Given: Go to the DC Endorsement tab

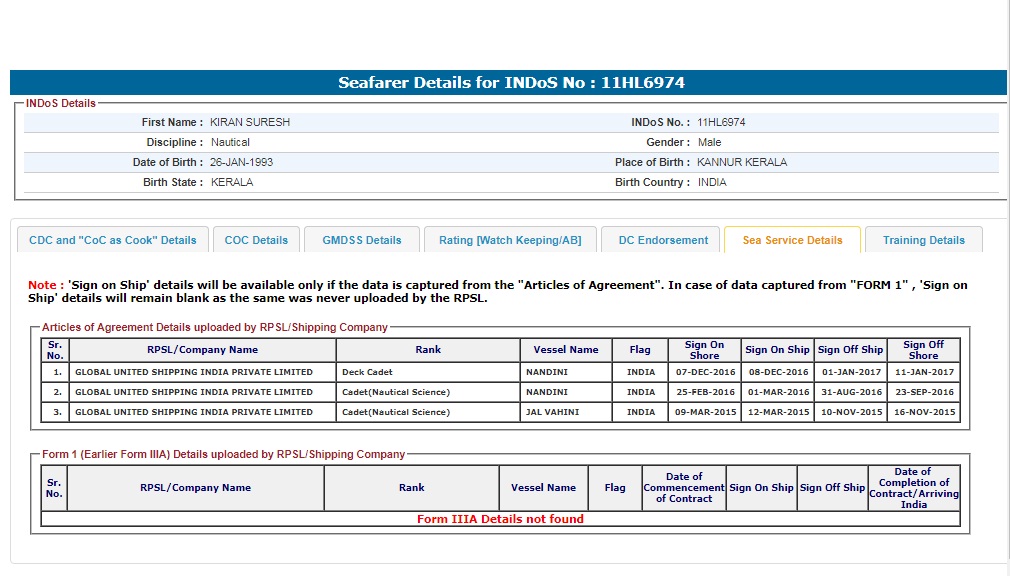Looking at the screenshot, I should (662, 240).
